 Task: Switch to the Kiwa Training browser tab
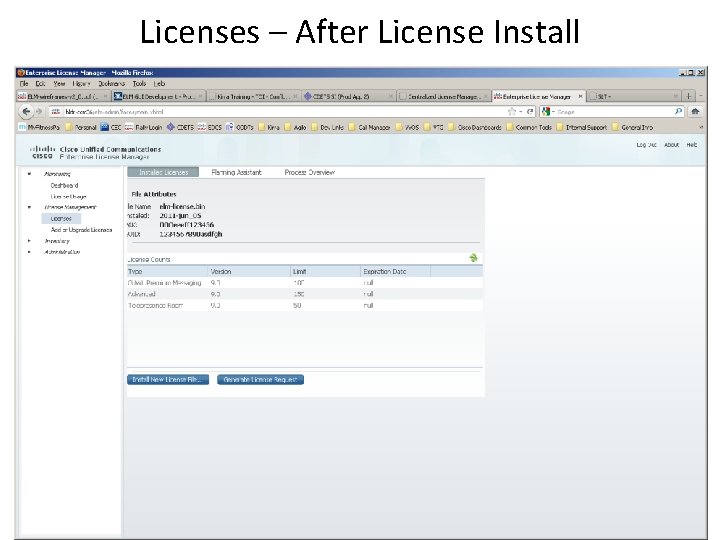253,96
